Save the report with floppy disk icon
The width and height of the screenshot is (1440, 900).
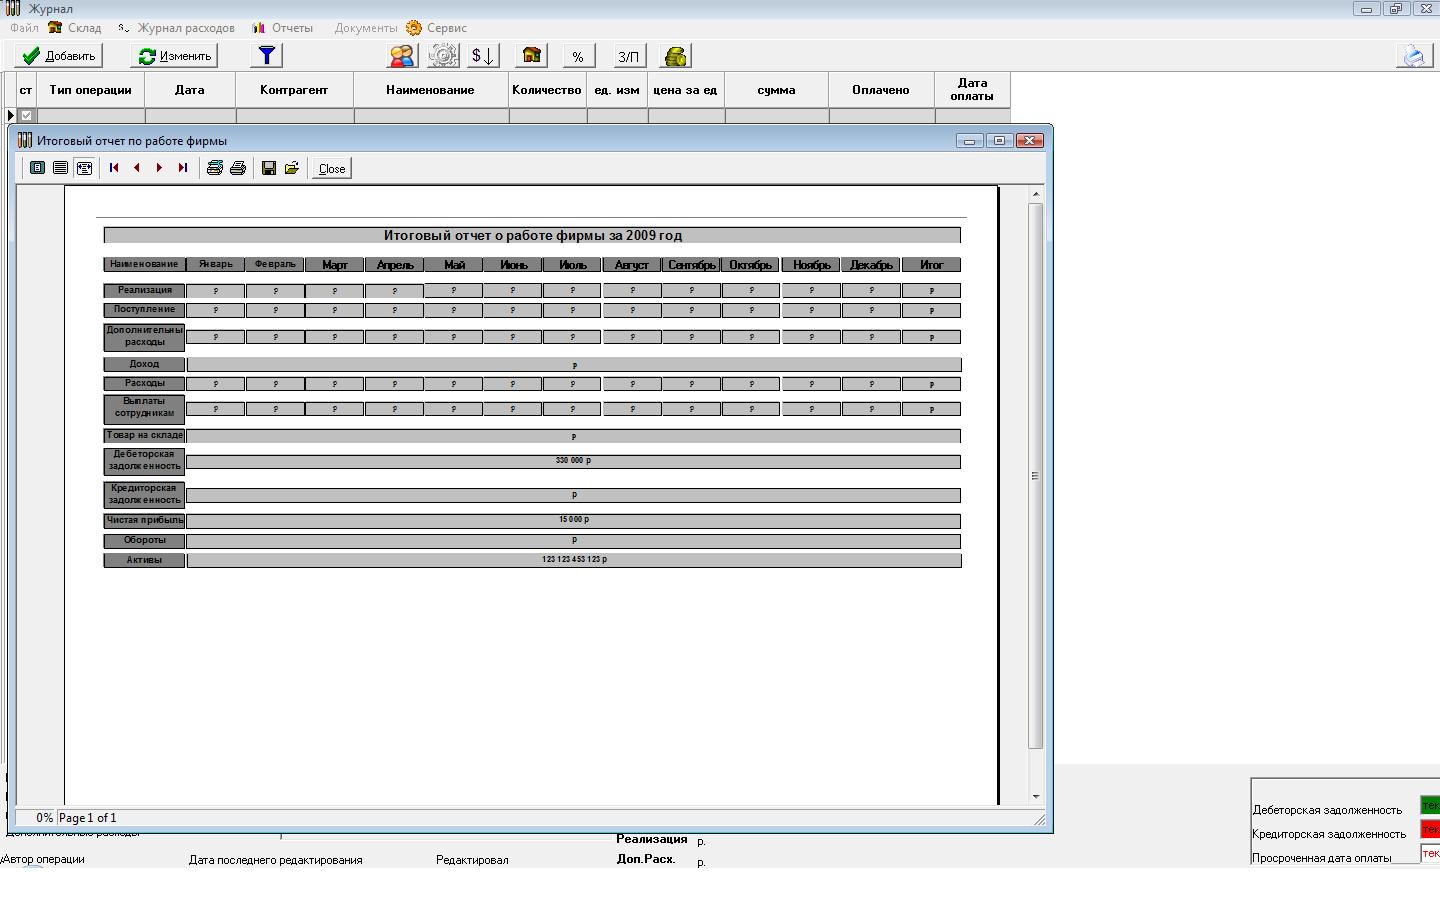(x=268, y=168)
